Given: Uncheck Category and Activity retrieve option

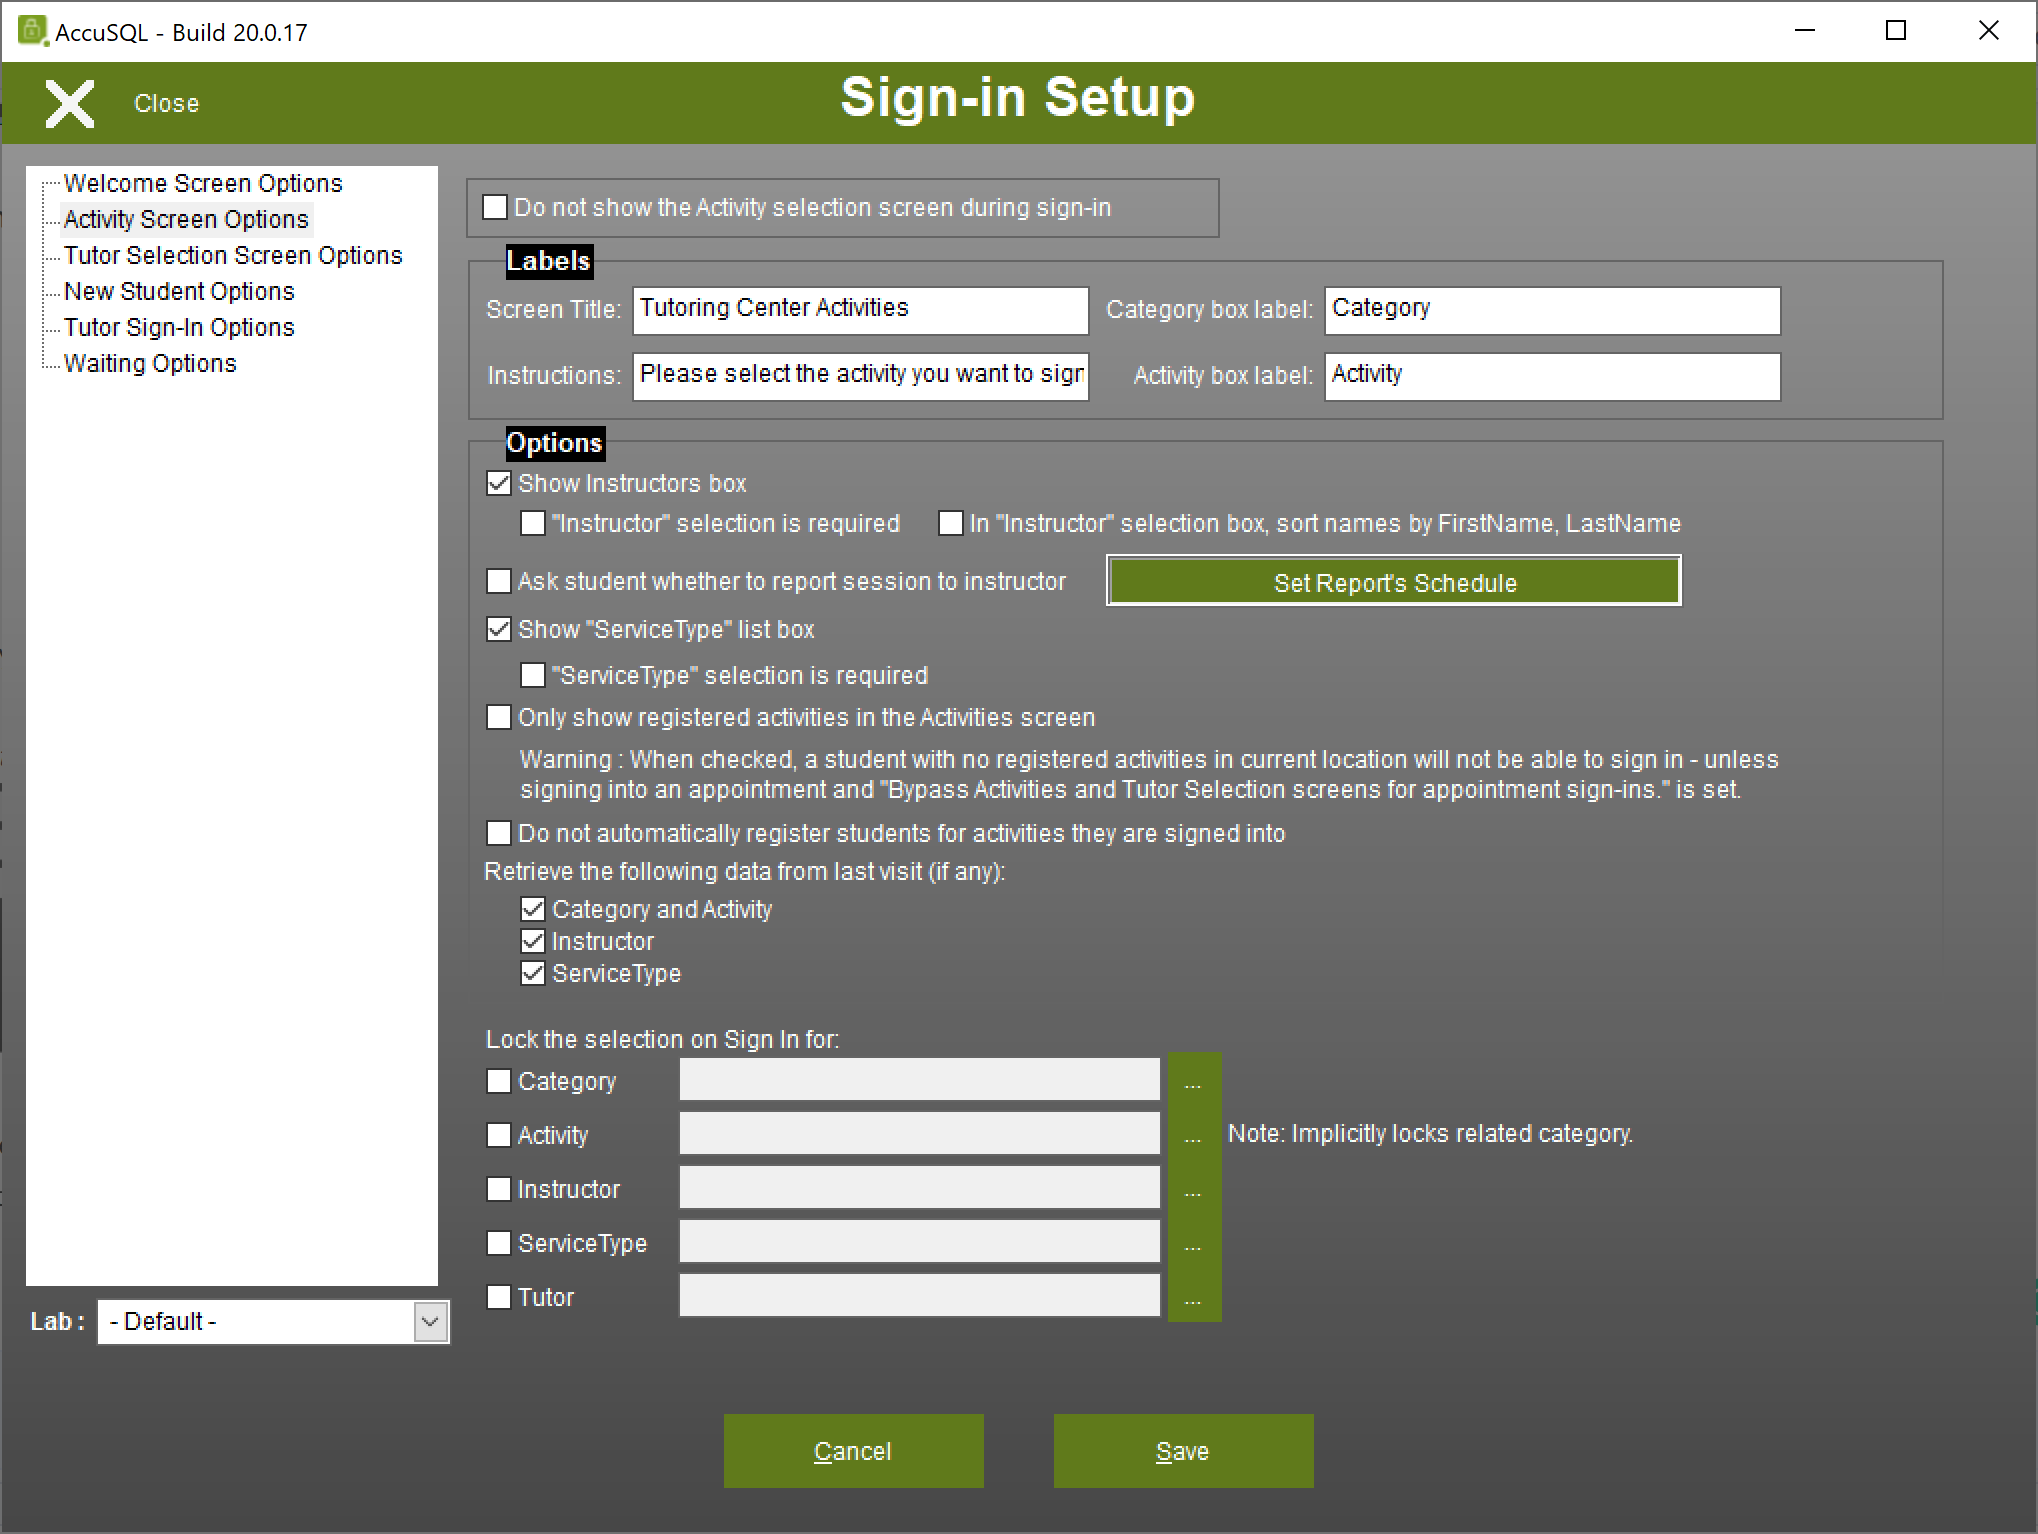Looking at the screenshot, I should [x=533, y=909].
